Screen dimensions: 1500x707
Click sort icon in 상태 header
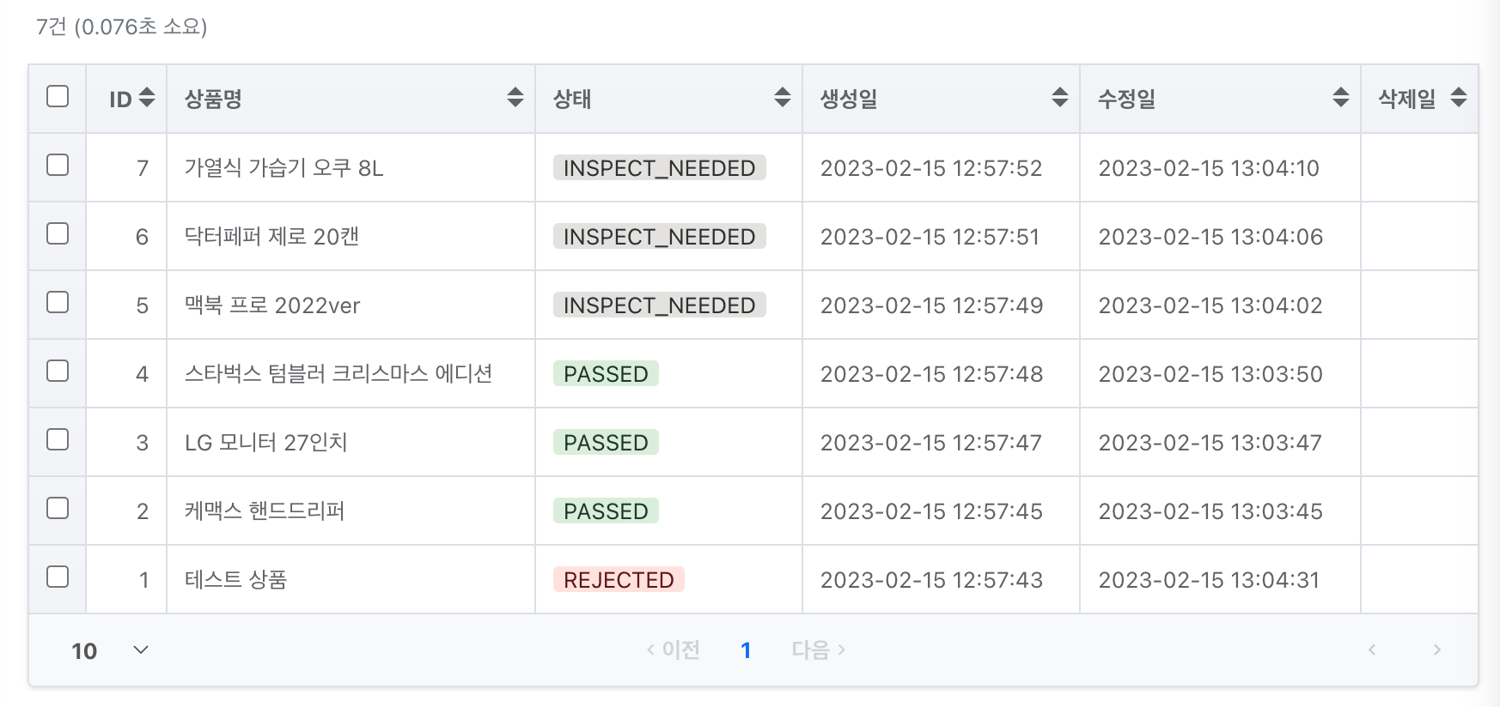[x=782, y=98]
